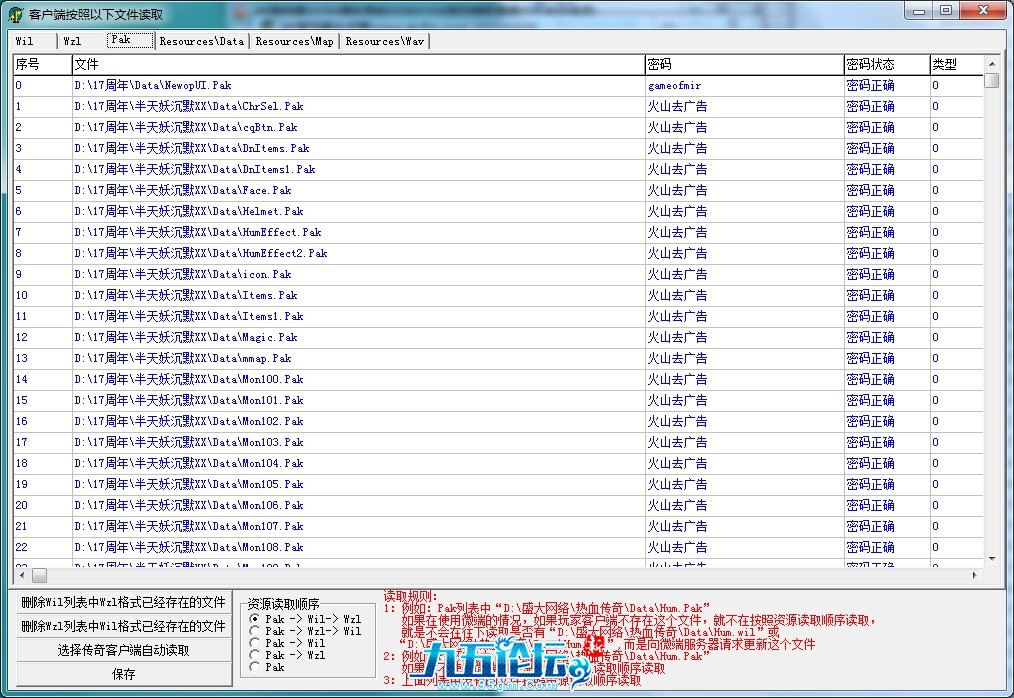Click the horizontal scrollbar right arrow
Viewport: 1014px width, 698px height.
pos(975,576)
